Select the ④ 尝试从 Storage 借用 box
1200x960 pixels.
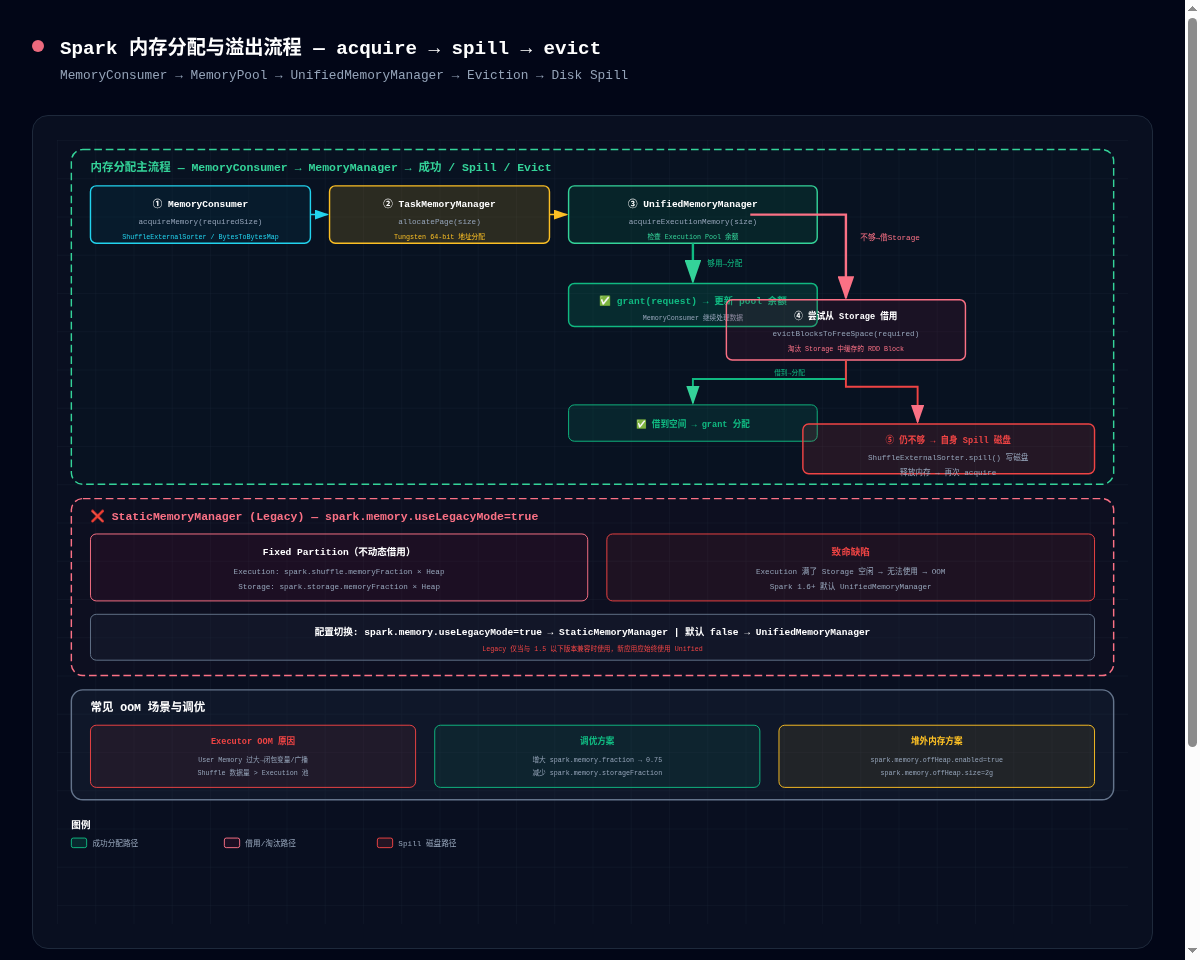(x=846, y=330)
